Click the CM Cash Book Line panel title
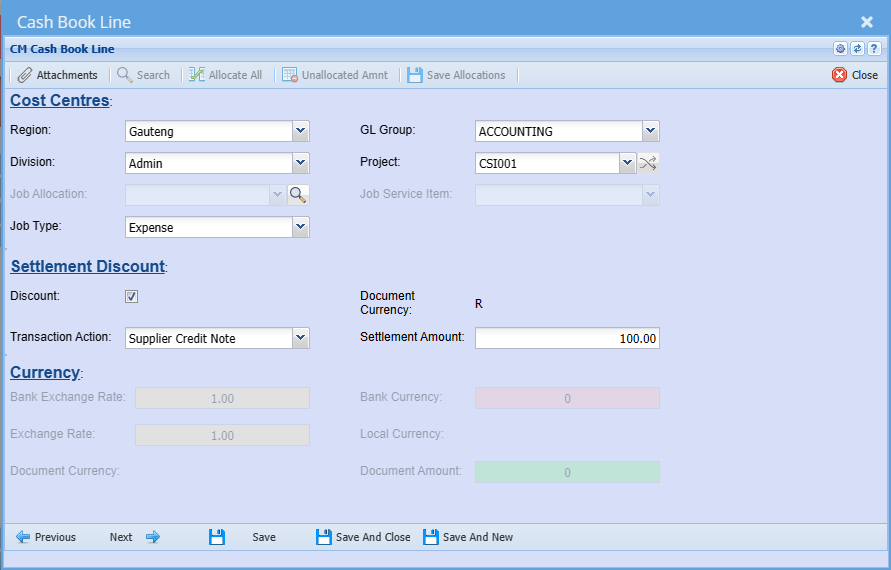Viewport: 891px width, 570px height. click(62, 49)
